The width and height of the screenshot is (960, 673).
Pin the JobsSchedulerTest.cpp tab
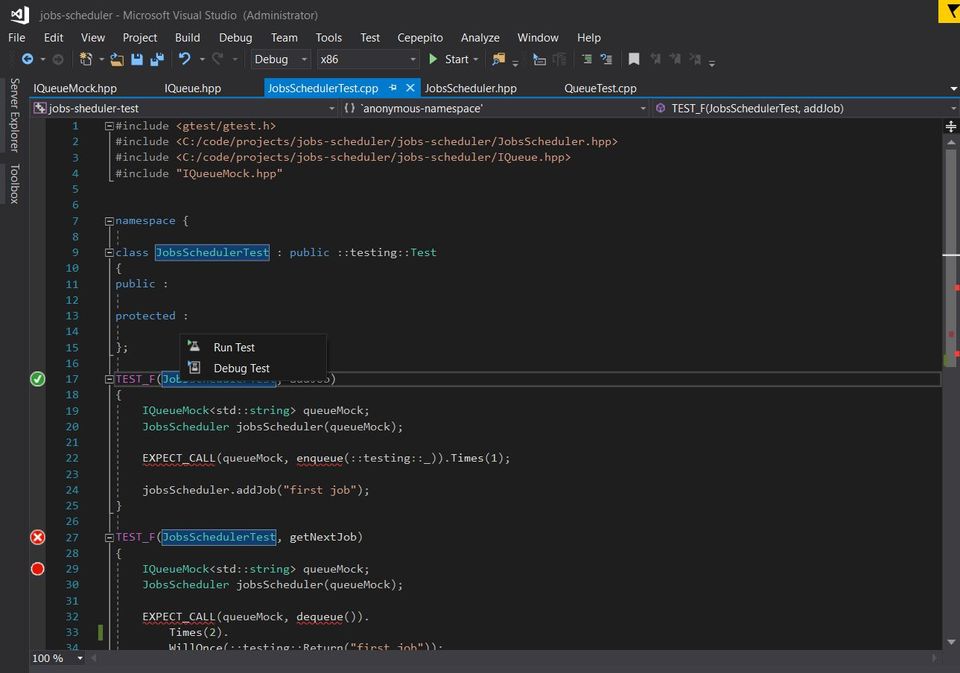[x=393, y=88]
